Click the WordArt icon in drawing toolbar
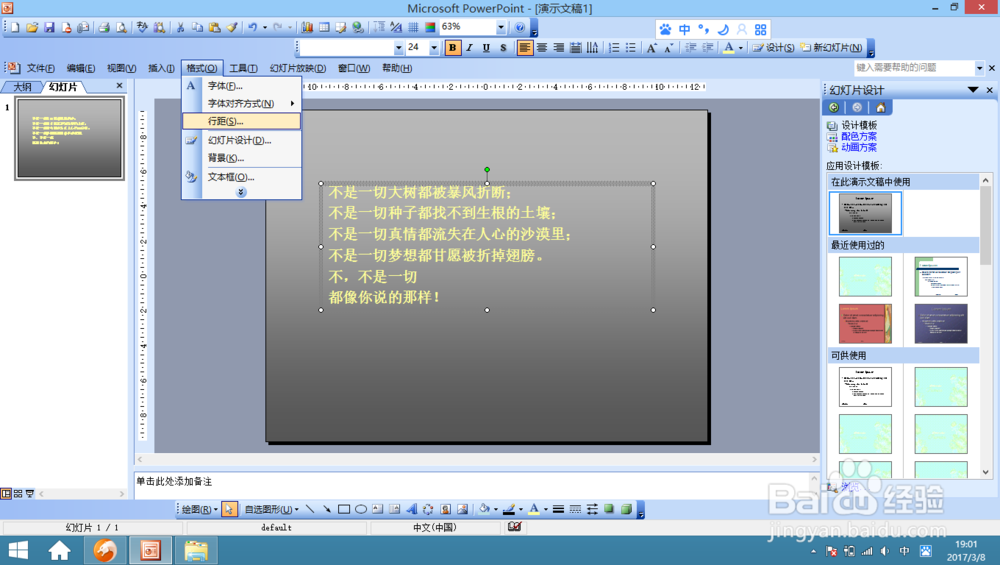The image size is (1000, 565). [411, 509]
